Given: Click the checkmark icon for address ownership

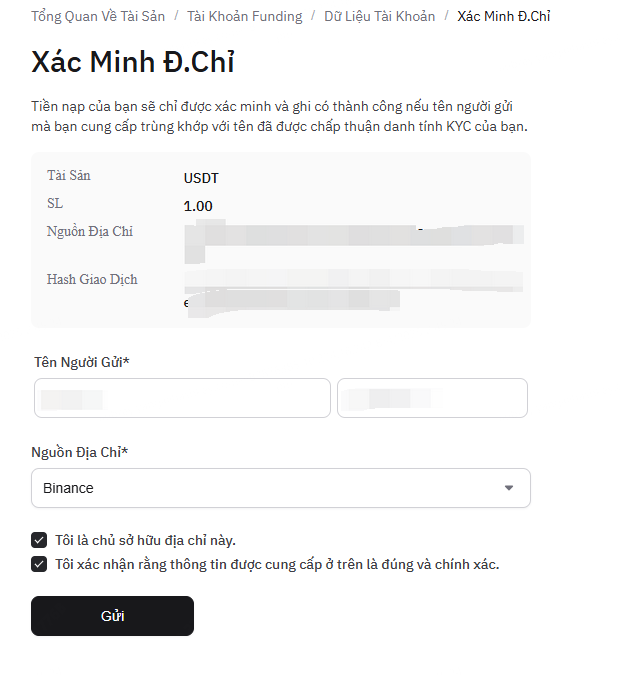Looking at the screenshot, I should 39,540.
